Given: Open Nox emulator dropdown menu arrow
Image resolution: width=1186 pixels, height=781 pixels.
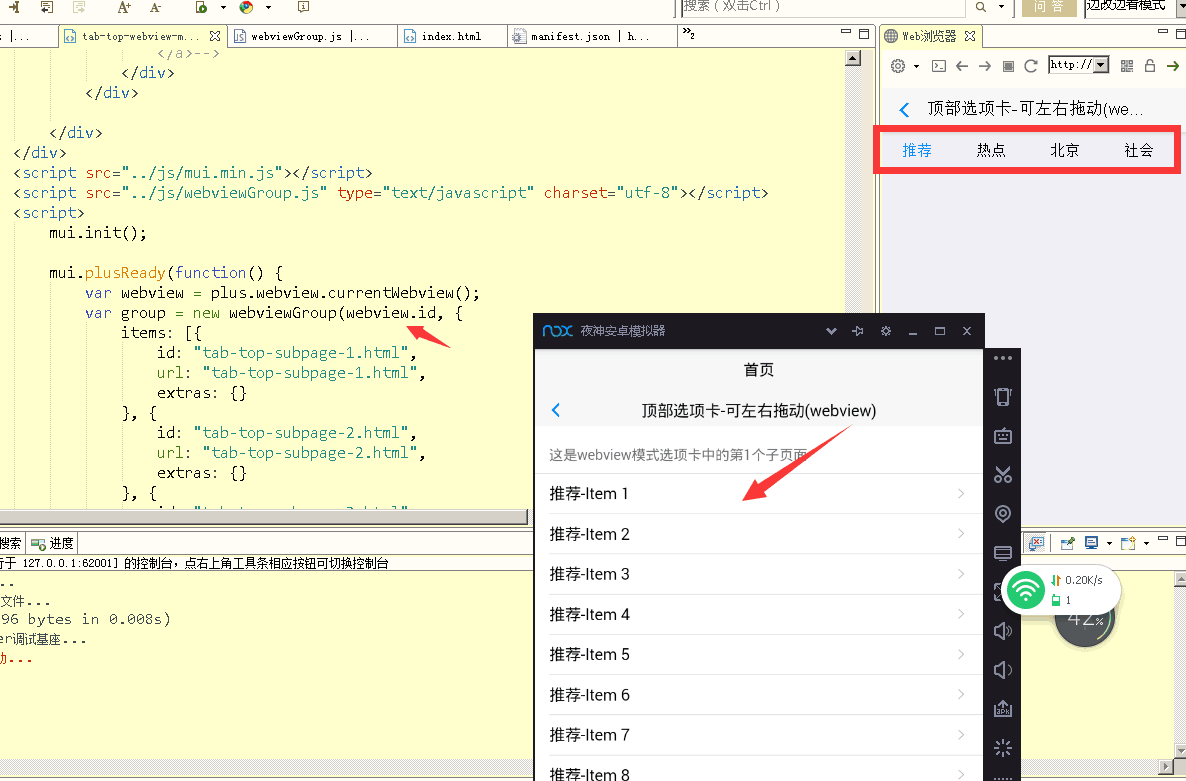Looking at the screenshot, I should (831, 331).
